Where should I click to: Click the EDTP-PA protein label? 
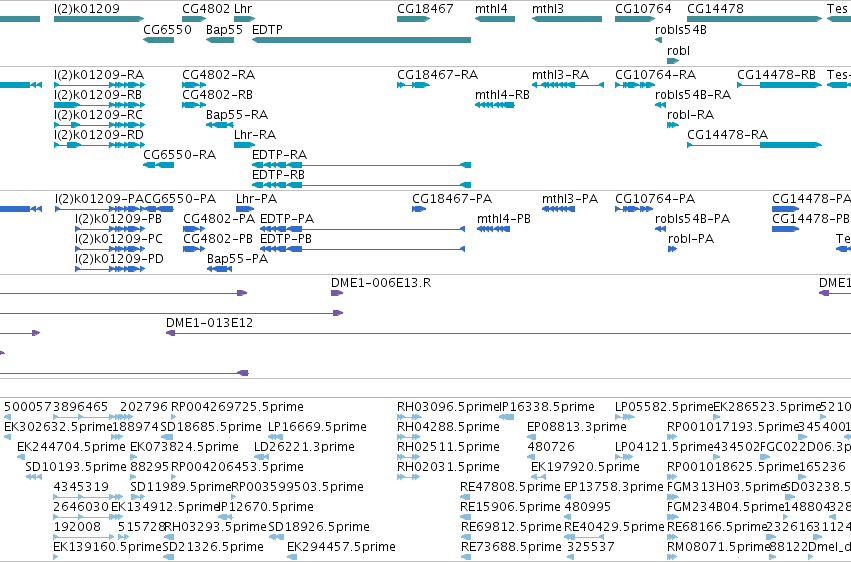pyautogui.click(x=287, y=219)
